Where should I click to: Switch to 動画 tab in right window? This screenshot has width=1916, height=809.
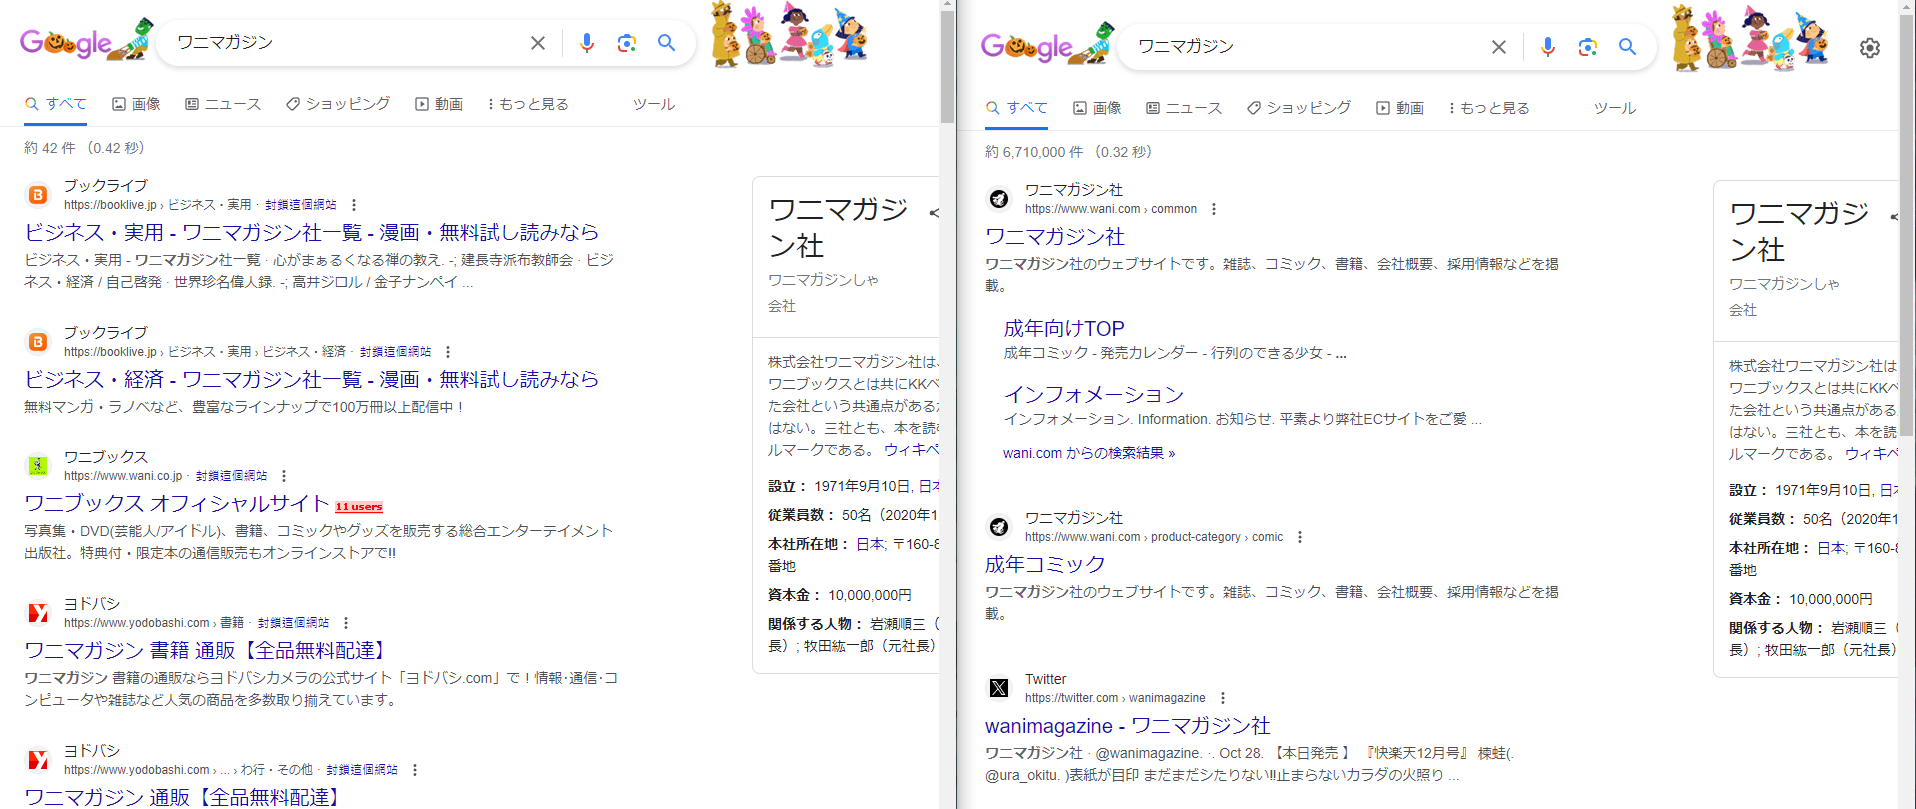point(1400,108)
